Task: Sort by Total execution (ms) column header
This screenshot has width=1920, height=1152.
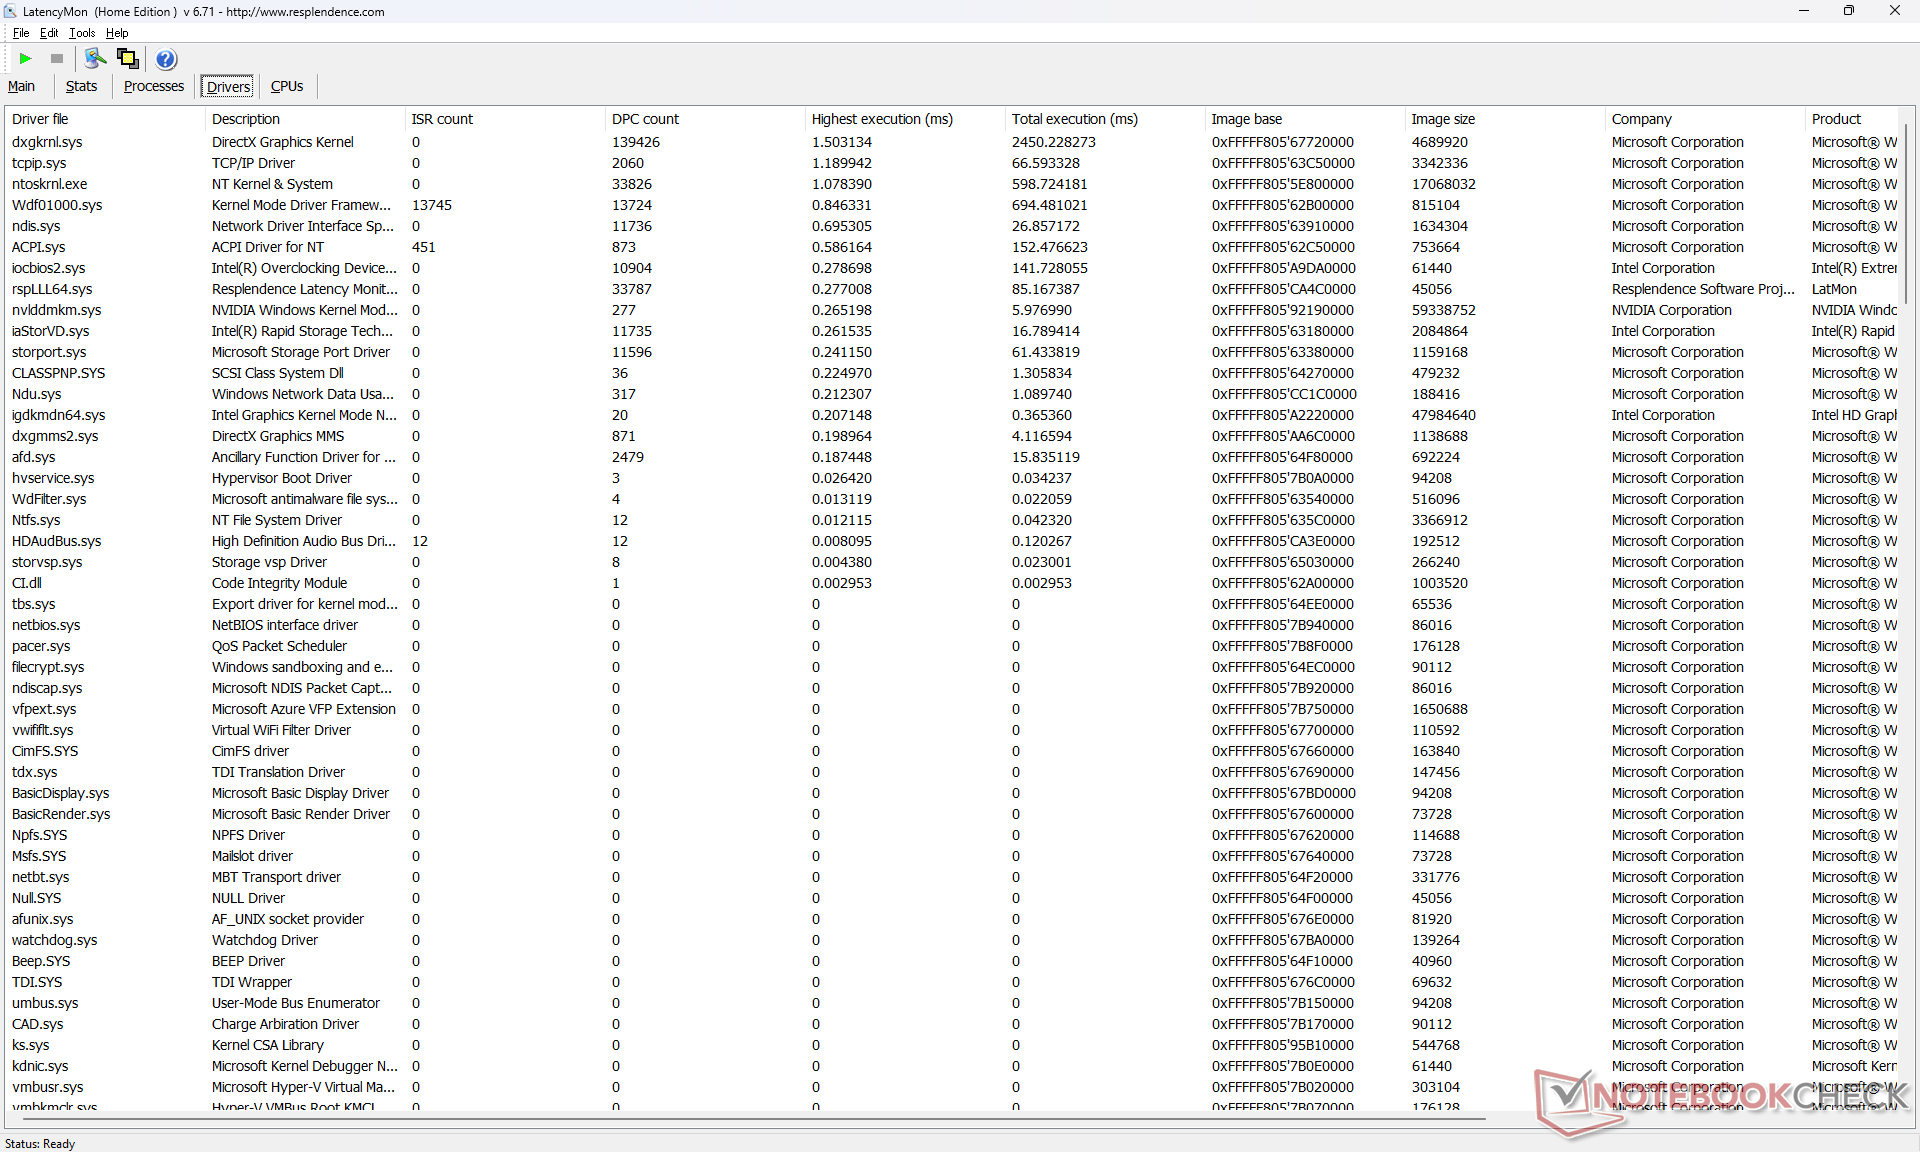Action: [1074, 119]
